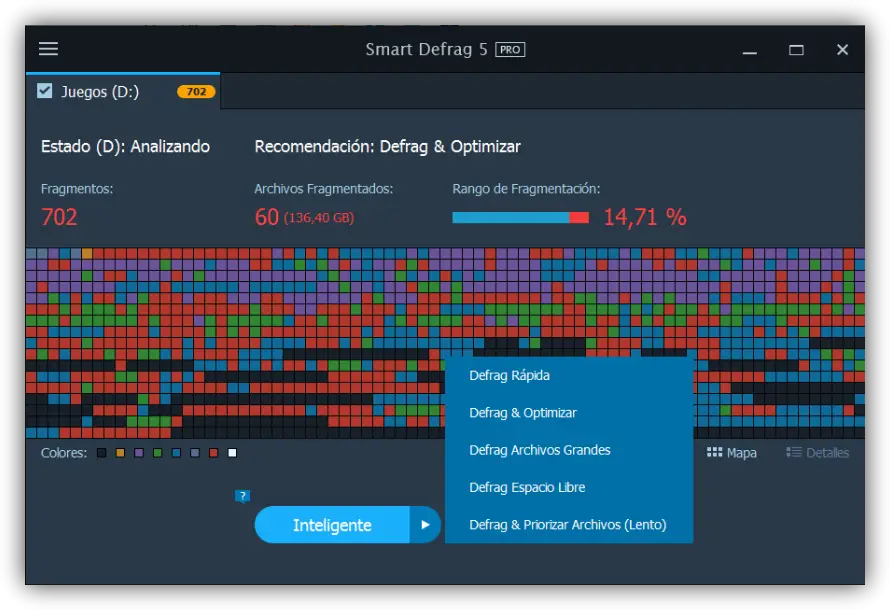
Task: Click the green color legend swatch
Action: click(x=158, y=453)
